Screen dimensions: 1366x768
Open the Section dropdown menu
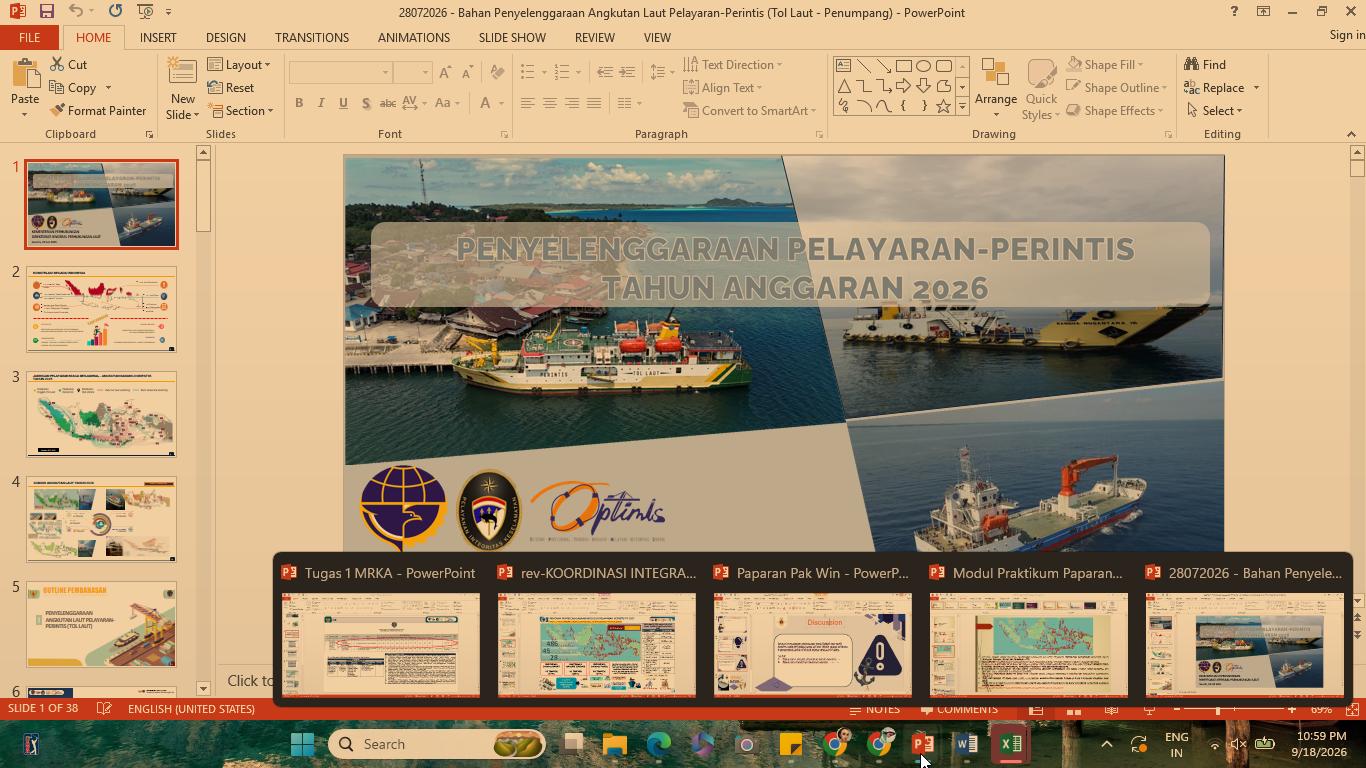click(x=240, y=111)
